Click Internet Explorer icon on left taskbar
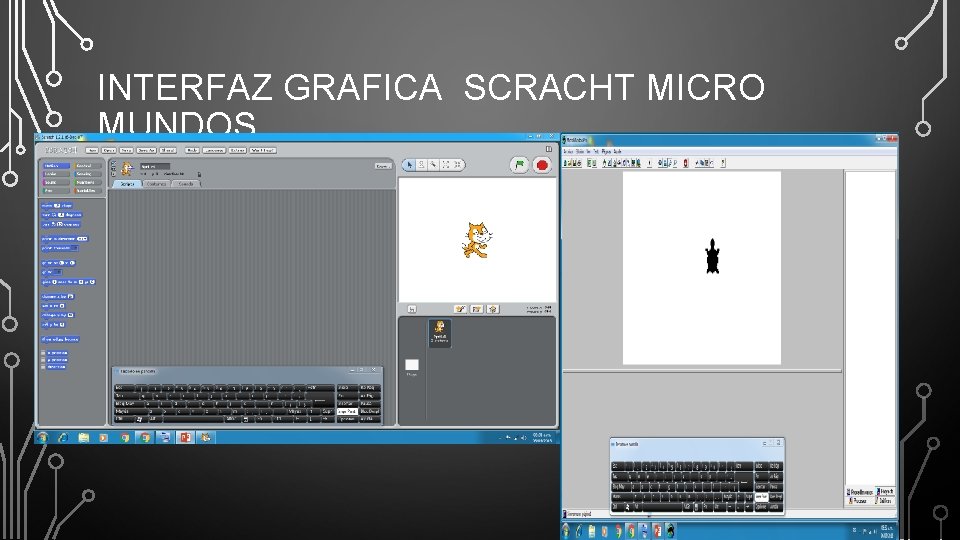 click(x=62, y=437)
